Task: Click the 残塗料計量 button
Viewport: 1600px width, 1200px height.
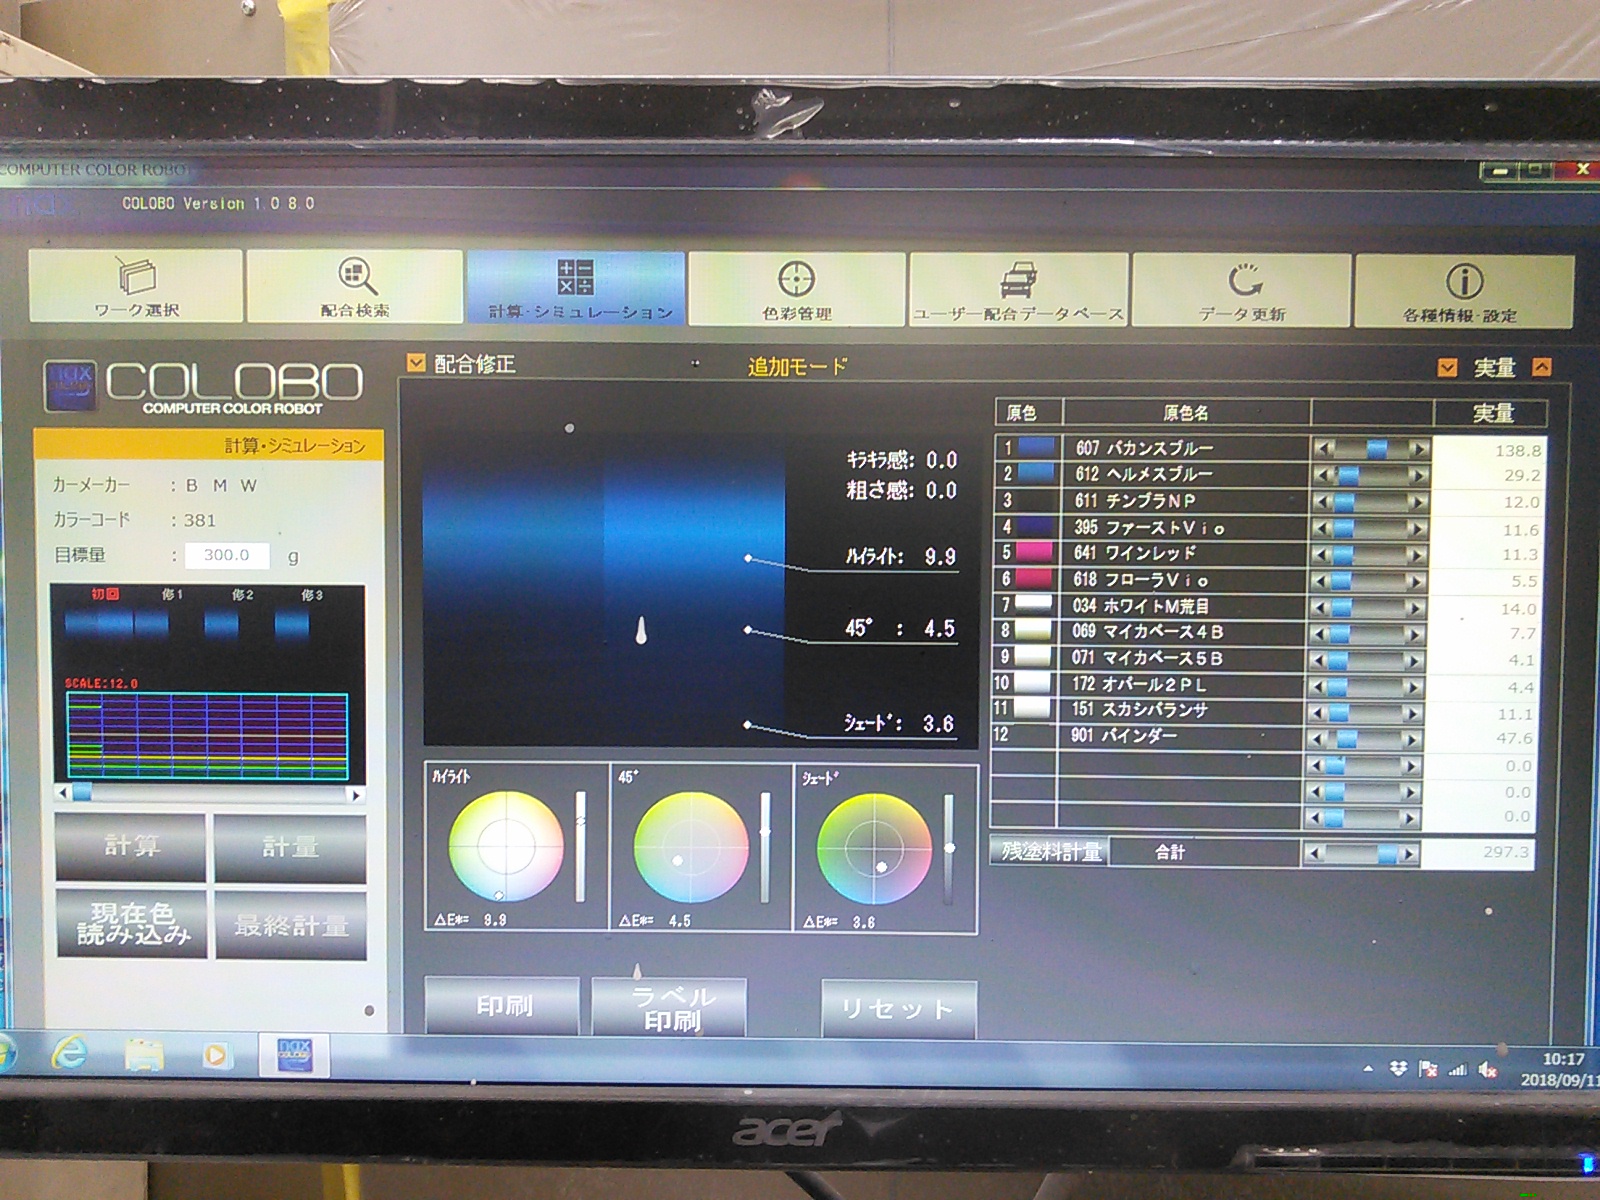Action: click(x=1050, y=851)
